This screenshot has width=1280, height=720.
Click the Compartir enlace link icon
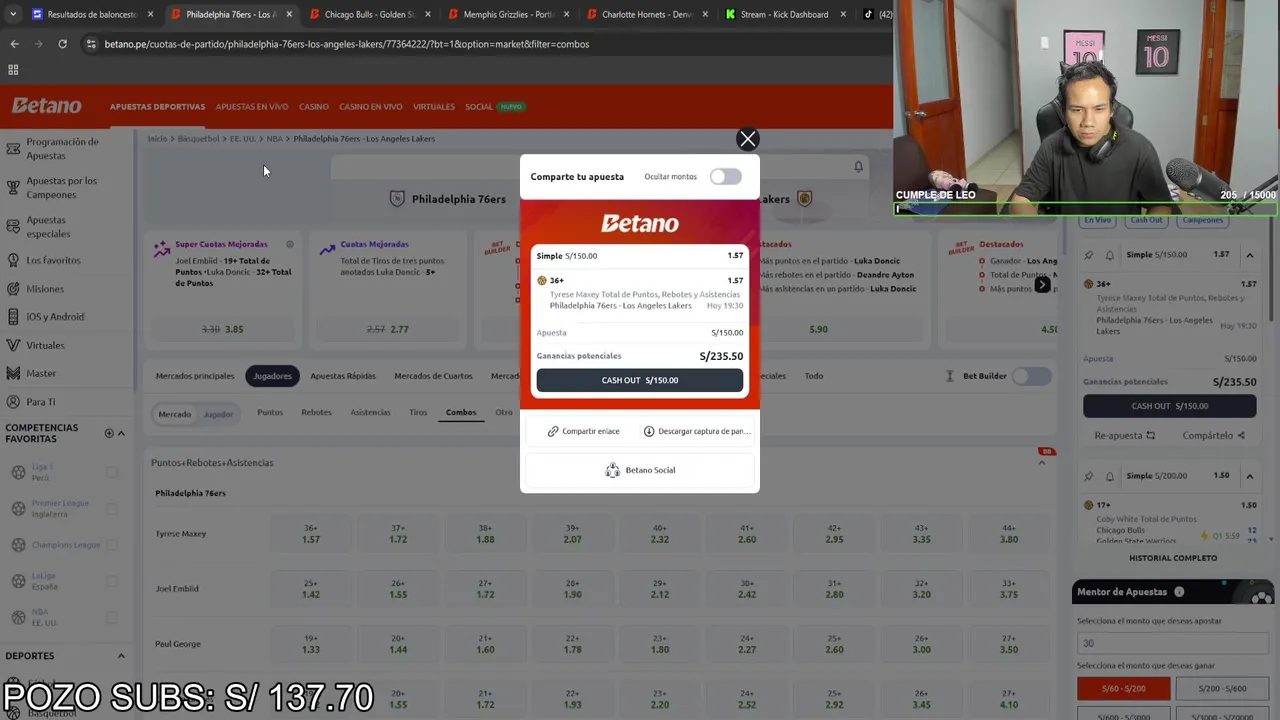click(553, 431)
